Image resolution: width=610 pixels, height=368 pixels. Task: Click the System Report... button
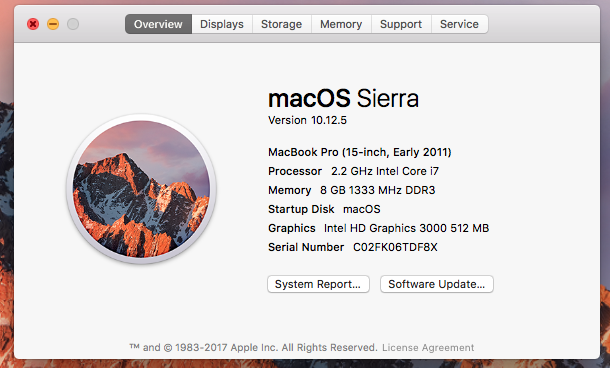coord(318,284)
